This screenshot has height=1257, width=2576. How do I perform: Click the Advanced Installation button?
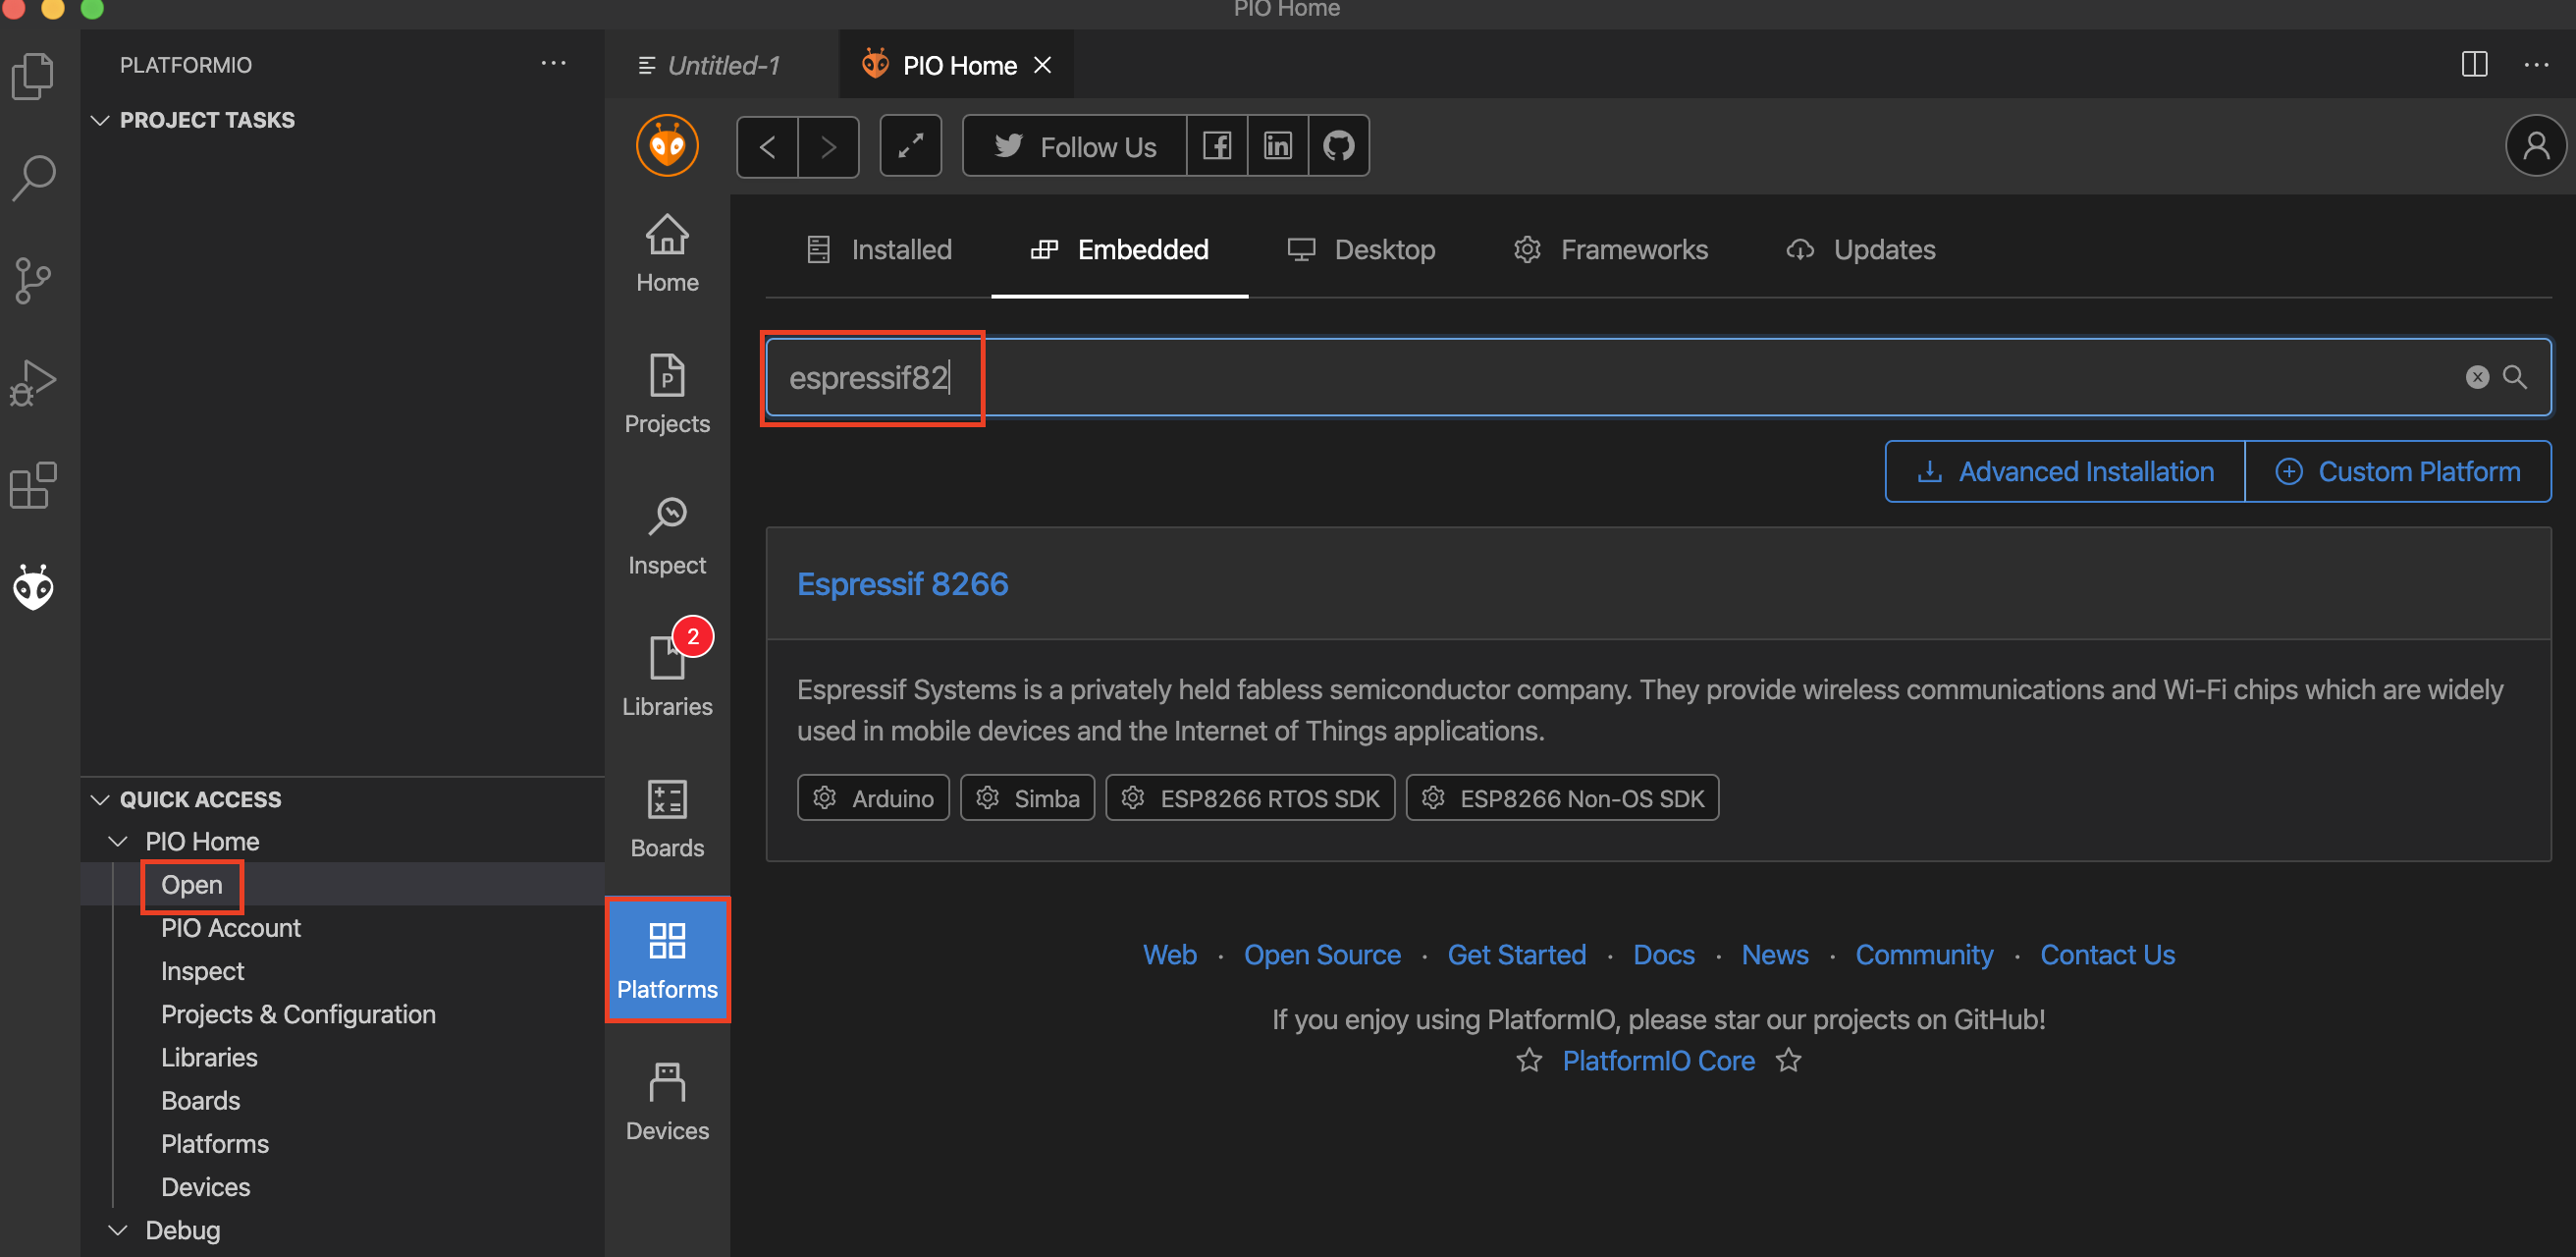pos(2065,472)
